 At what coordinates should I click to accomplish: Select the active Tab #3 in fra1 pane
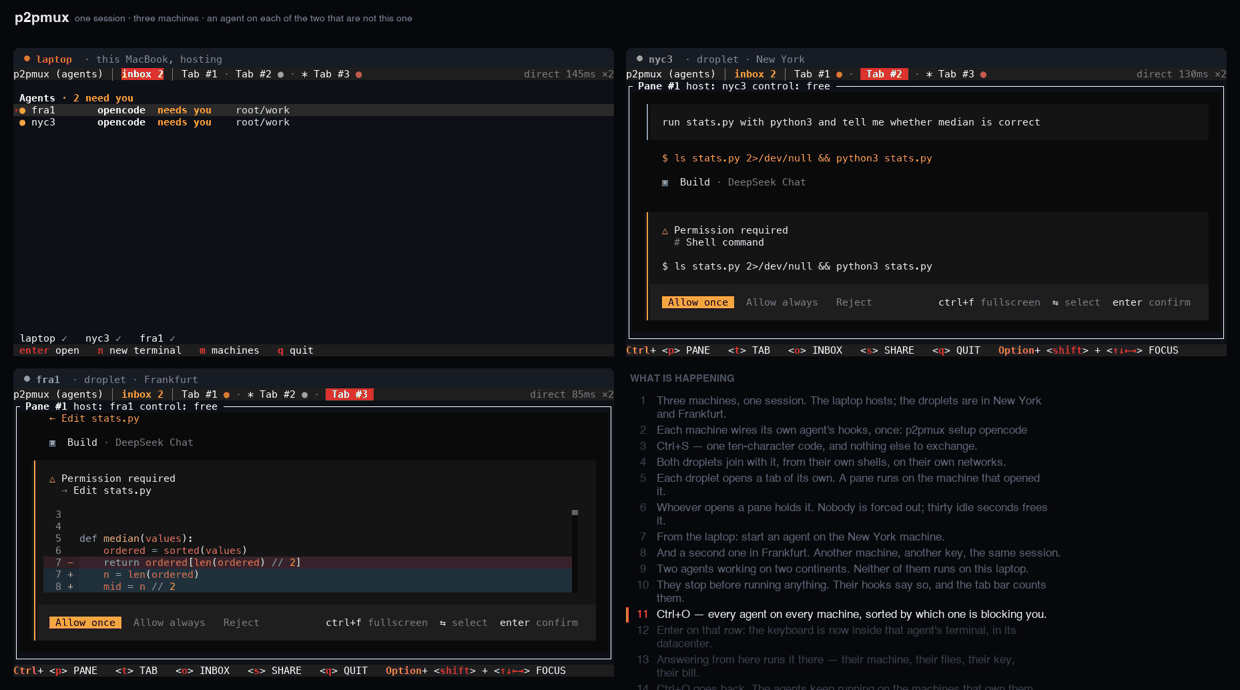coord(349,394)
